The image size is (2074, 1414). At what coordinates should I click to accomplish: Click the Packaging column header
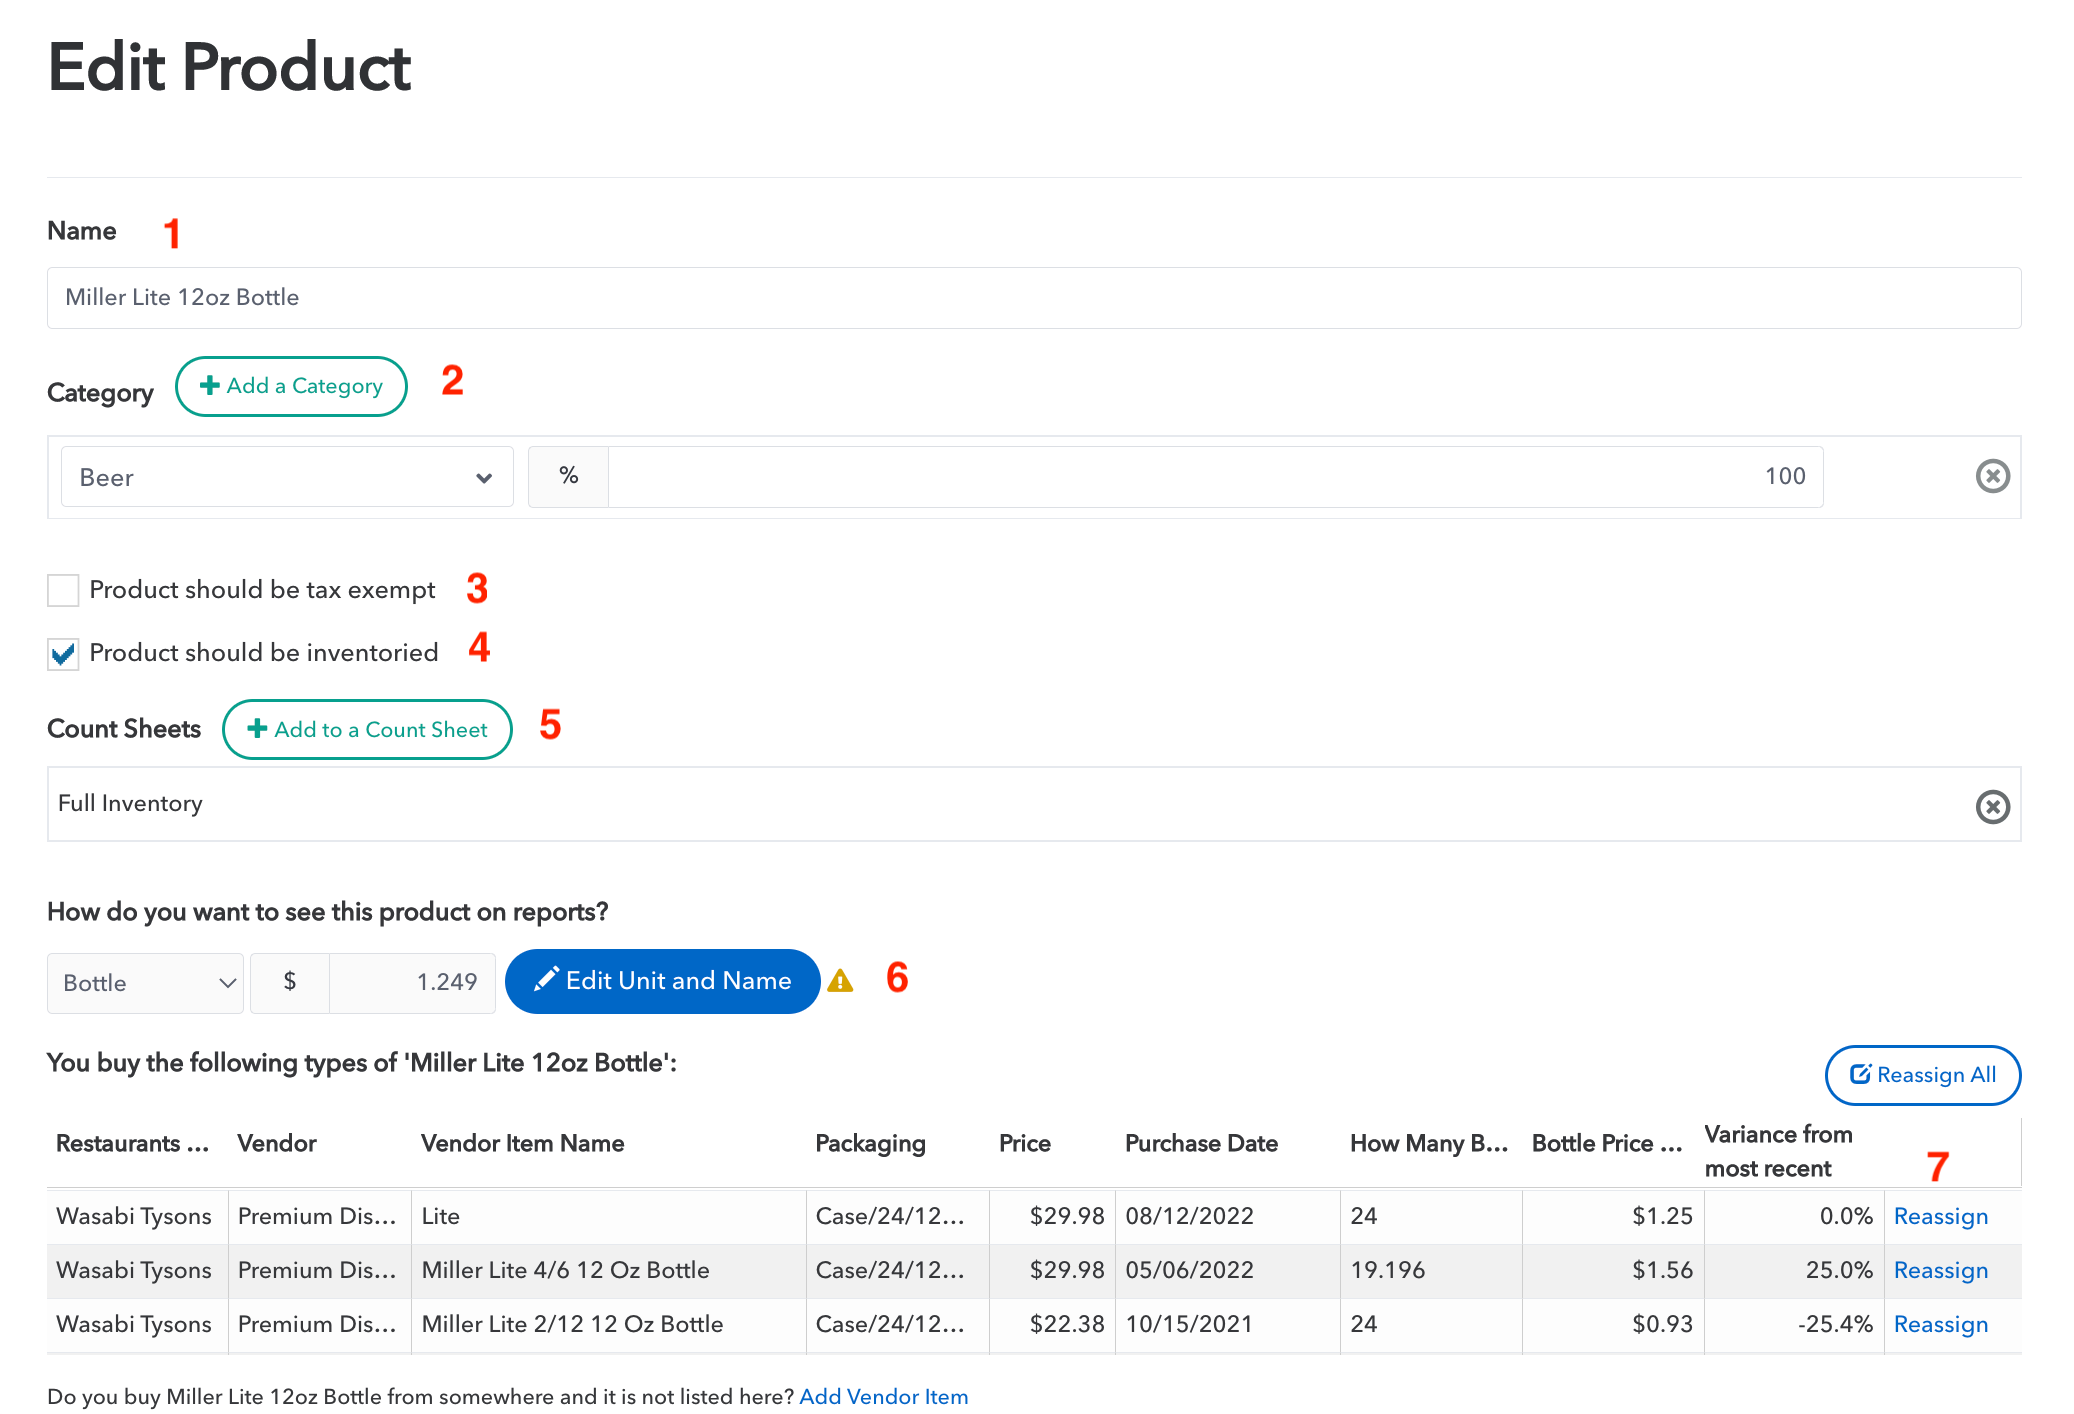870,1144
